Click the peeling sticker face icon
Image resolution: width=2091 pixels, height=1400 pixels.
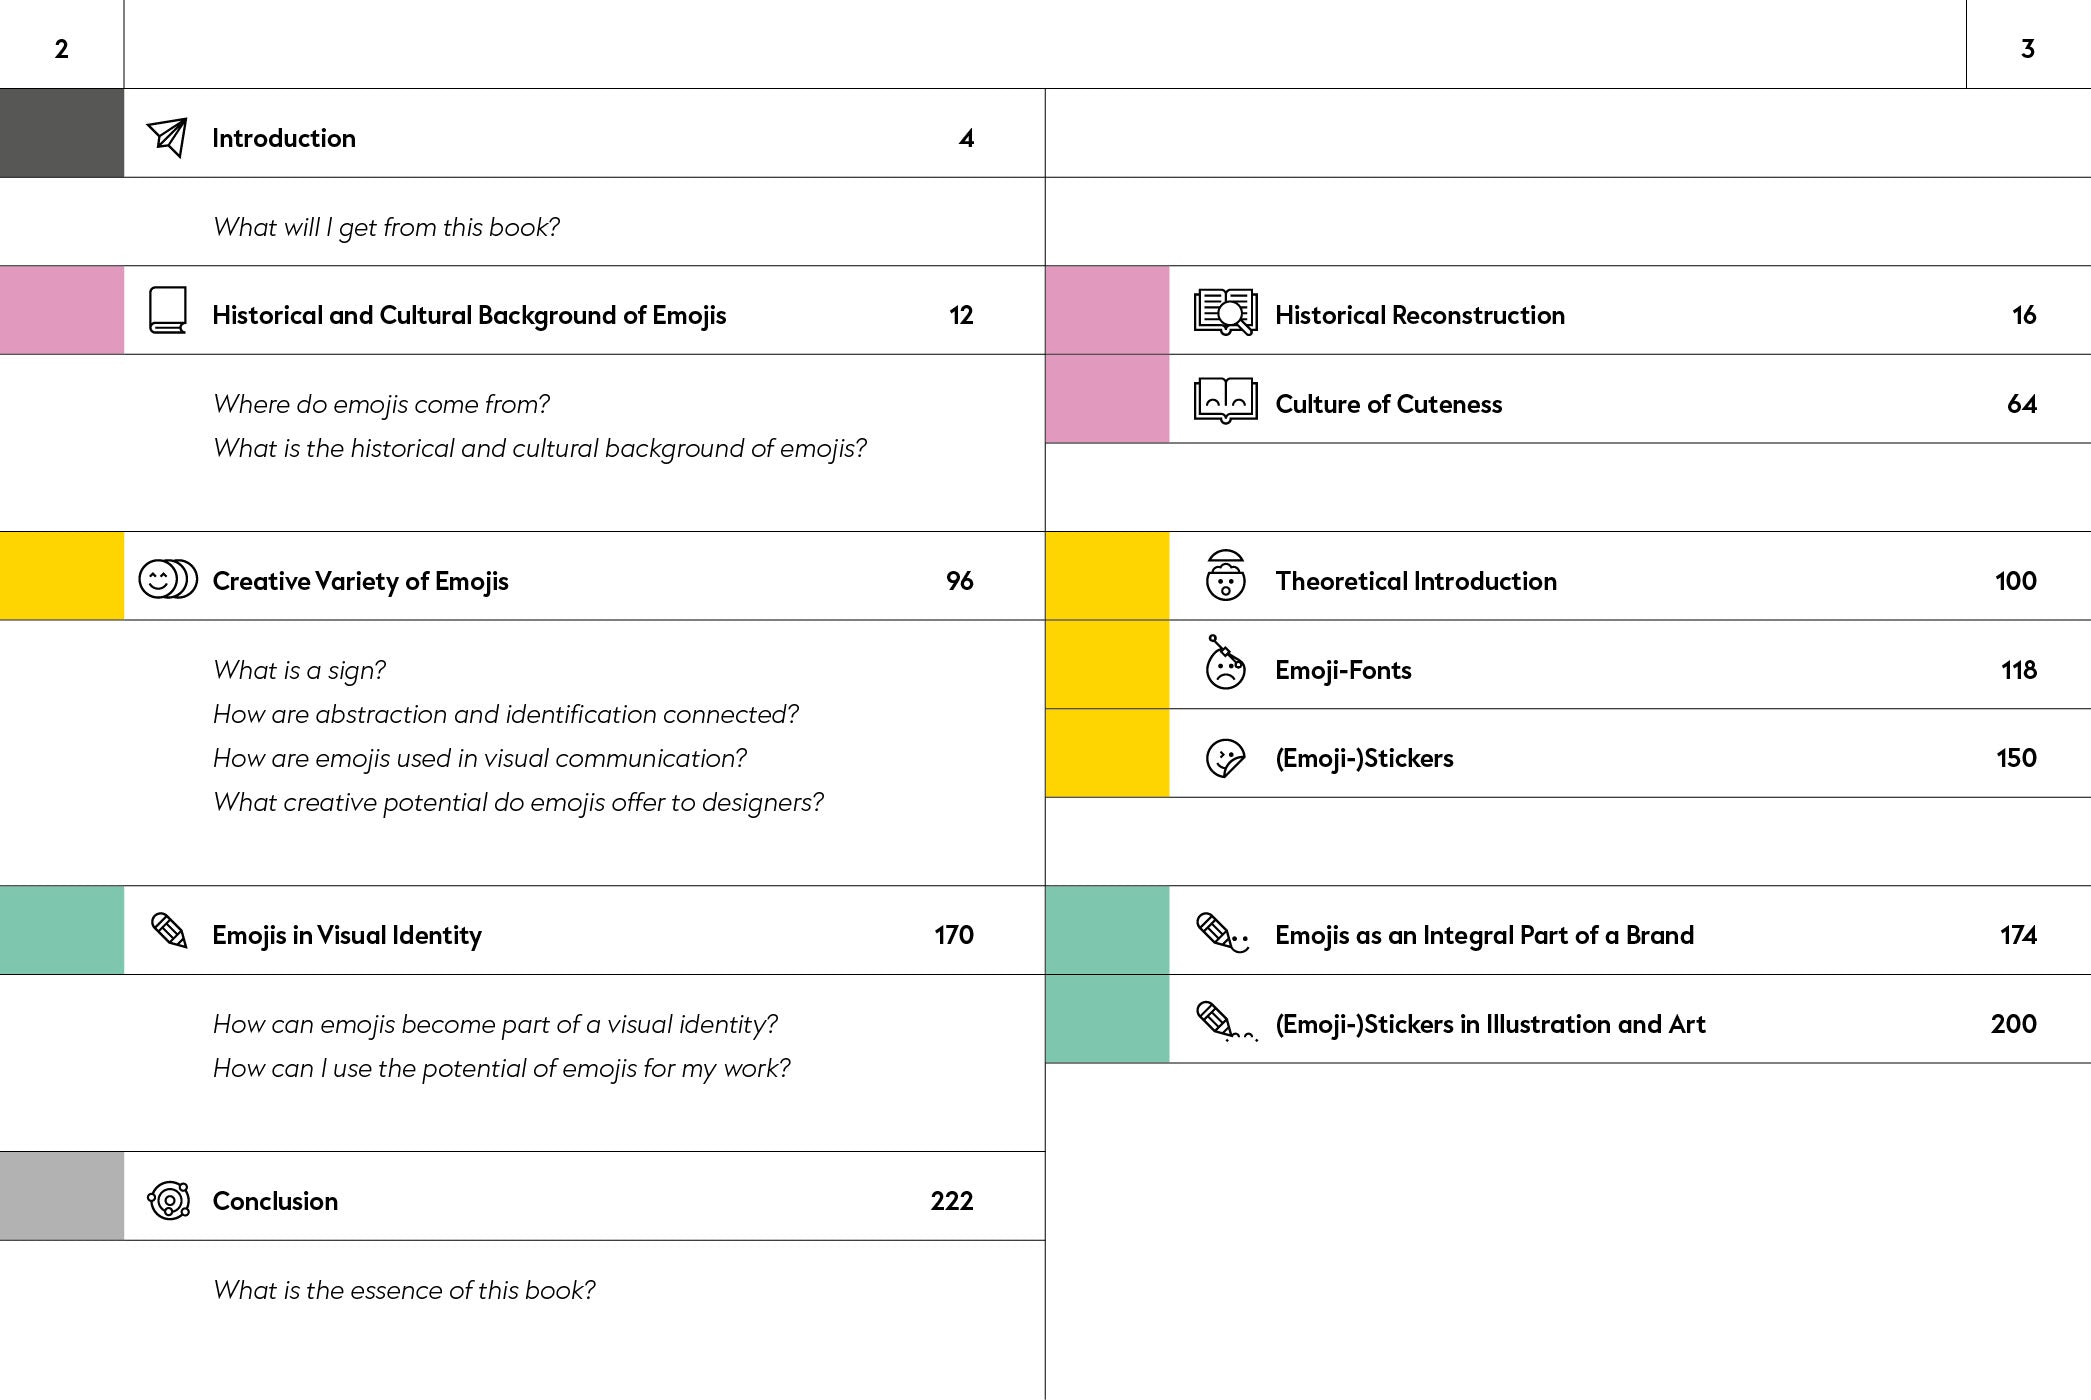(x=1225, y=758)
